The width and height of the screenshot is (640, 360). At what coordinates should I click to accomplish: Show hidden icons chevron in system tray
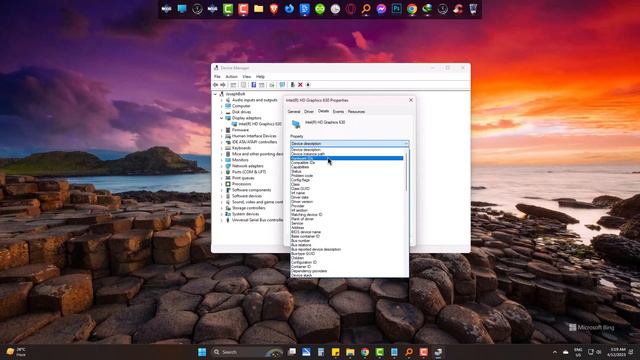(555, 352)
